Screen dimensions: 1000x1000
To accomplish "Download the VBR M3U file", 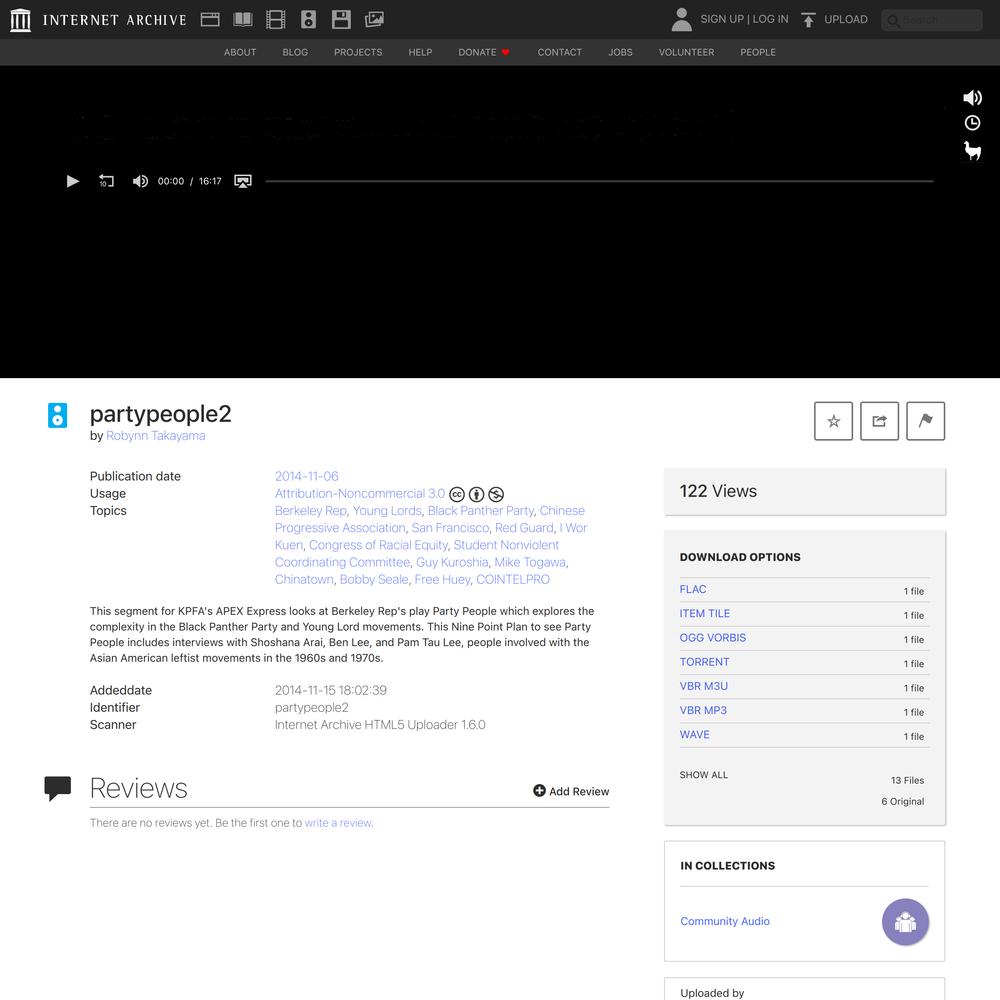I will [x=703, y=686].
